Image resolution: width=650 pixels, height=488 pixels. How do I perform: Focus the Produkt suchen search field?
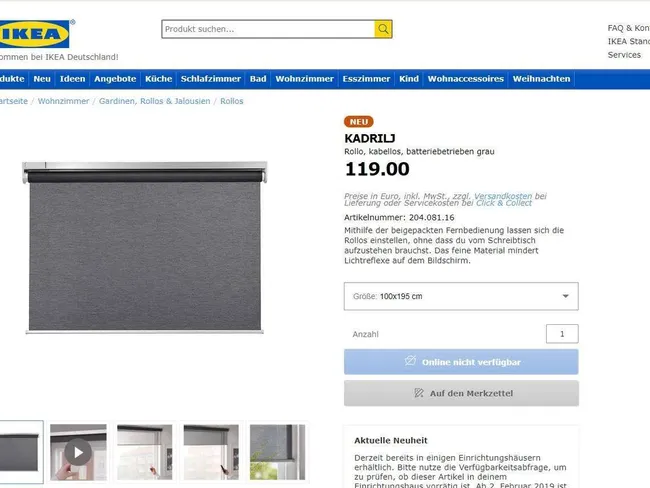click(x=269, y=29)
